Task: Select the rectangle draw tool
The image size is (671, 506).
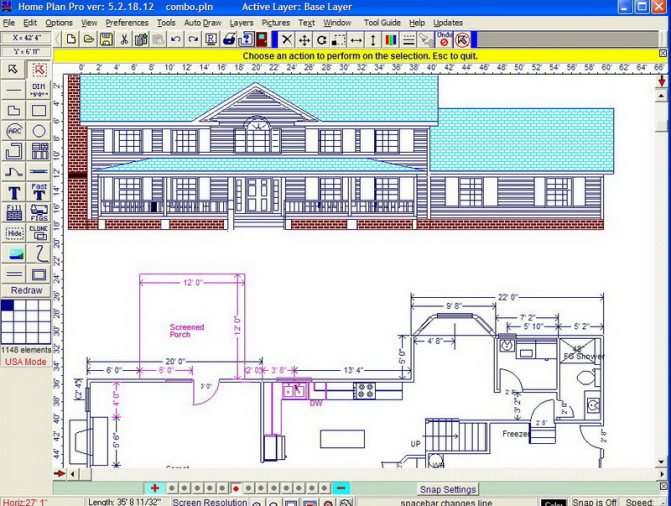Action: pos(39,110)
